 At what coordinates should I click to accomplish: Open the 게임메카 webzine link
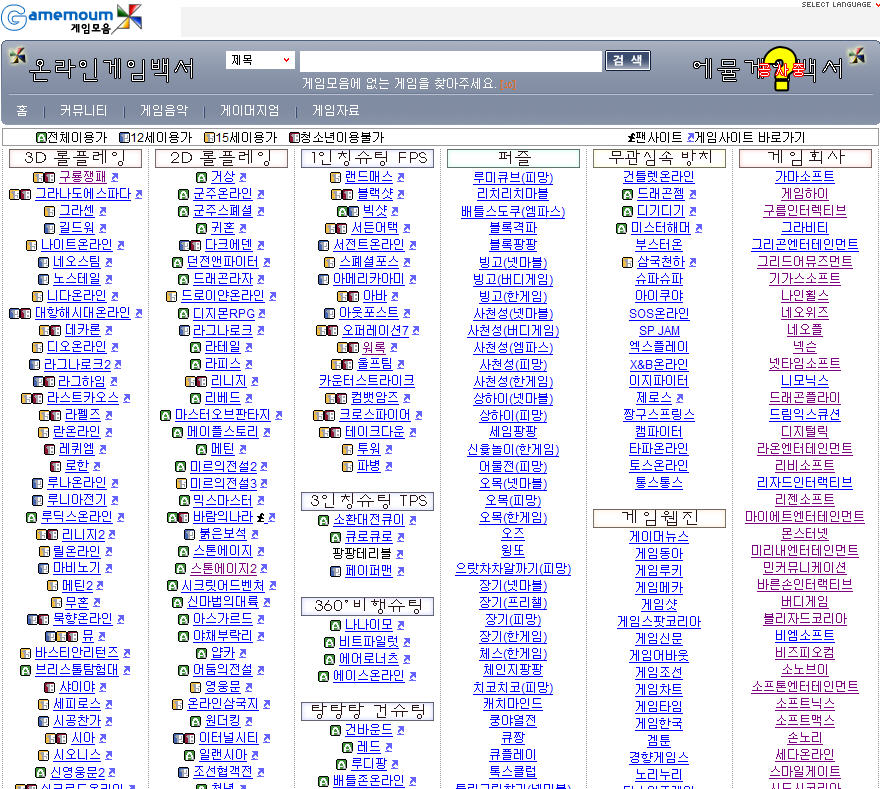[659, 588]
